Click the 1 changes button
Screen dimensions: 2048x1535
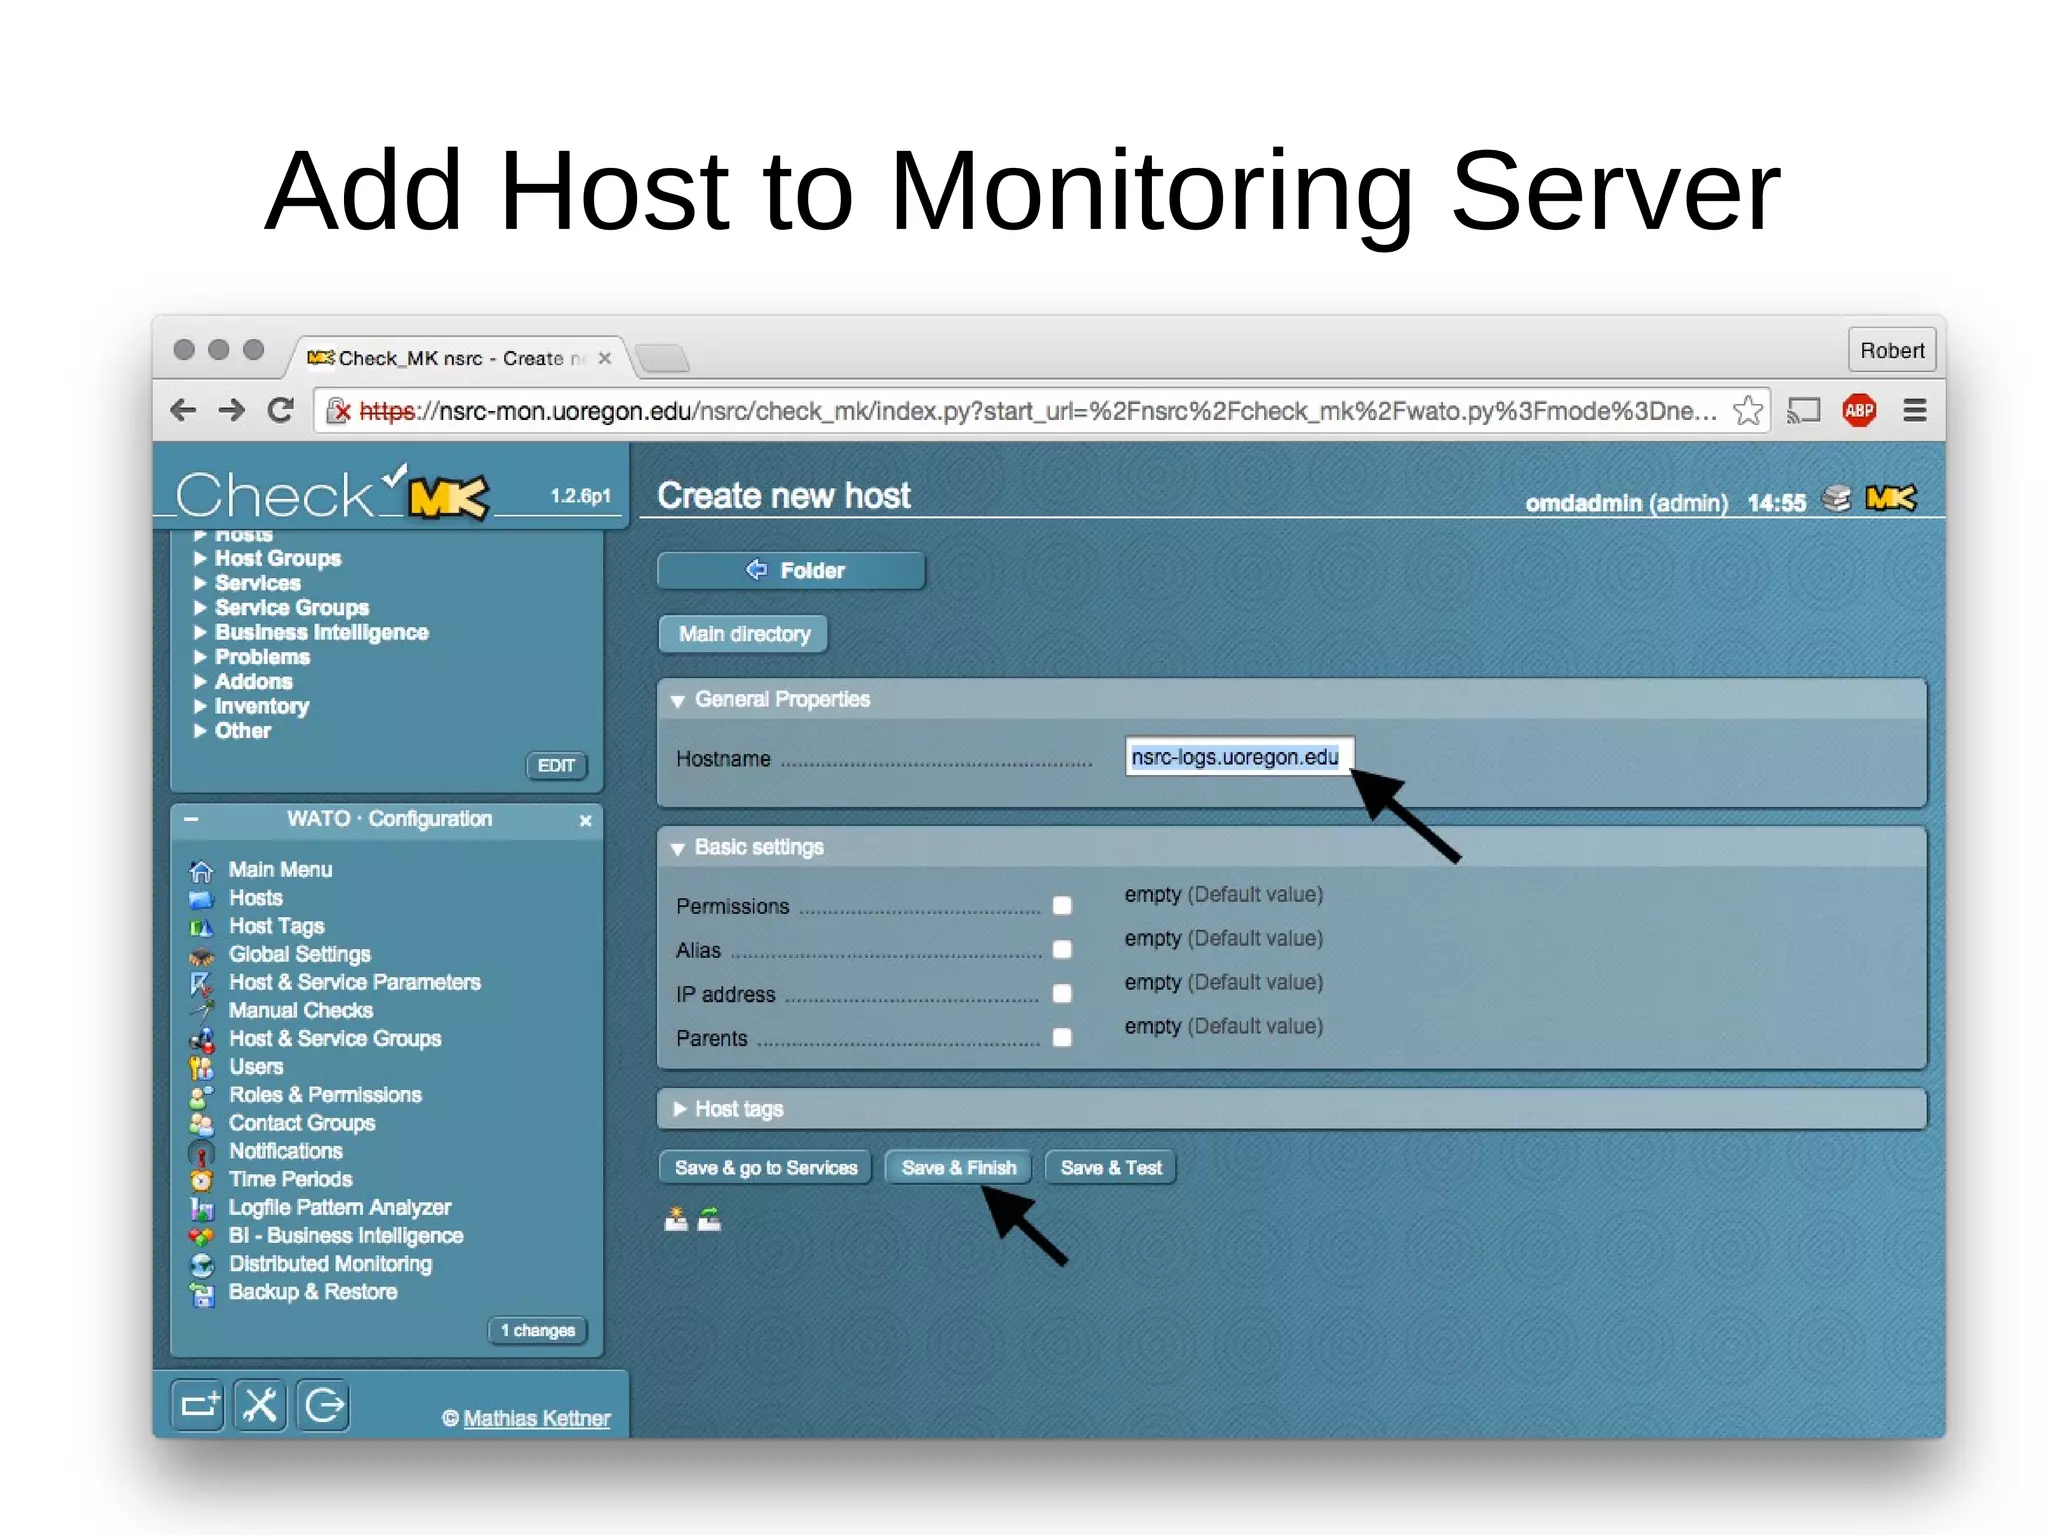538,1331
